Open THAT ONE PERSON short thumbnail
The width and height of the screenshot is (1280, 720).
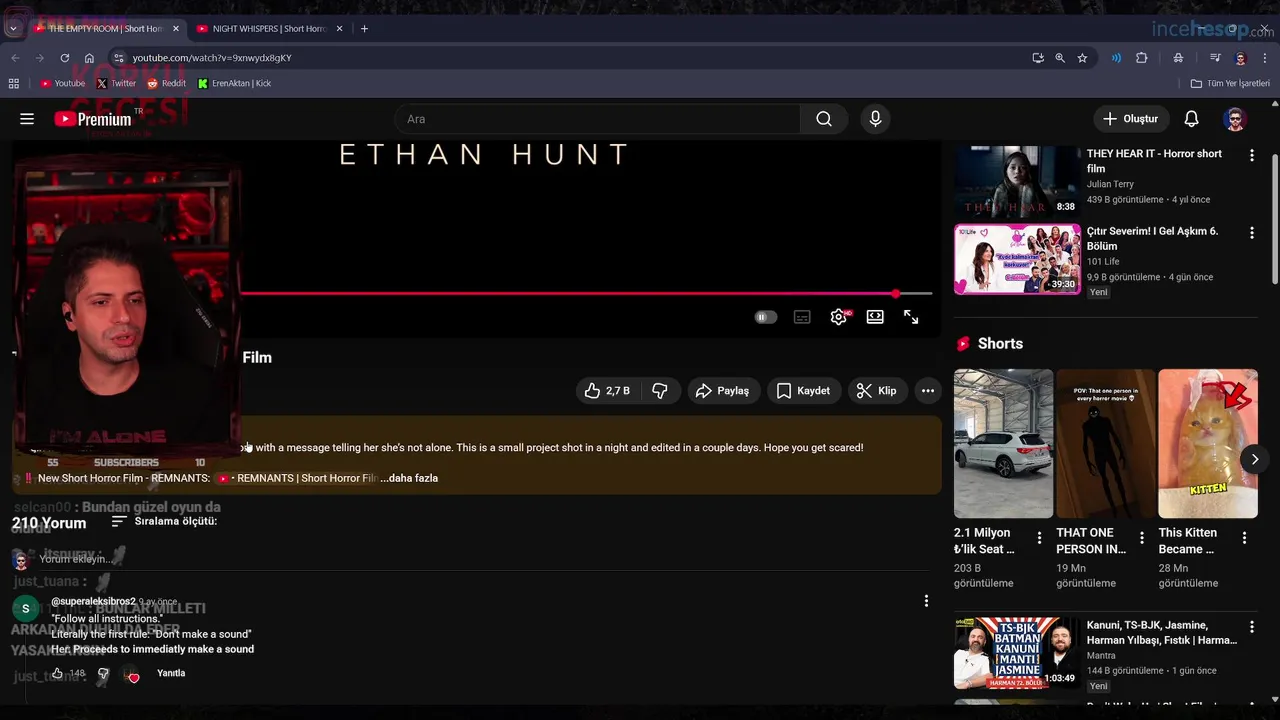(1105, 444)
